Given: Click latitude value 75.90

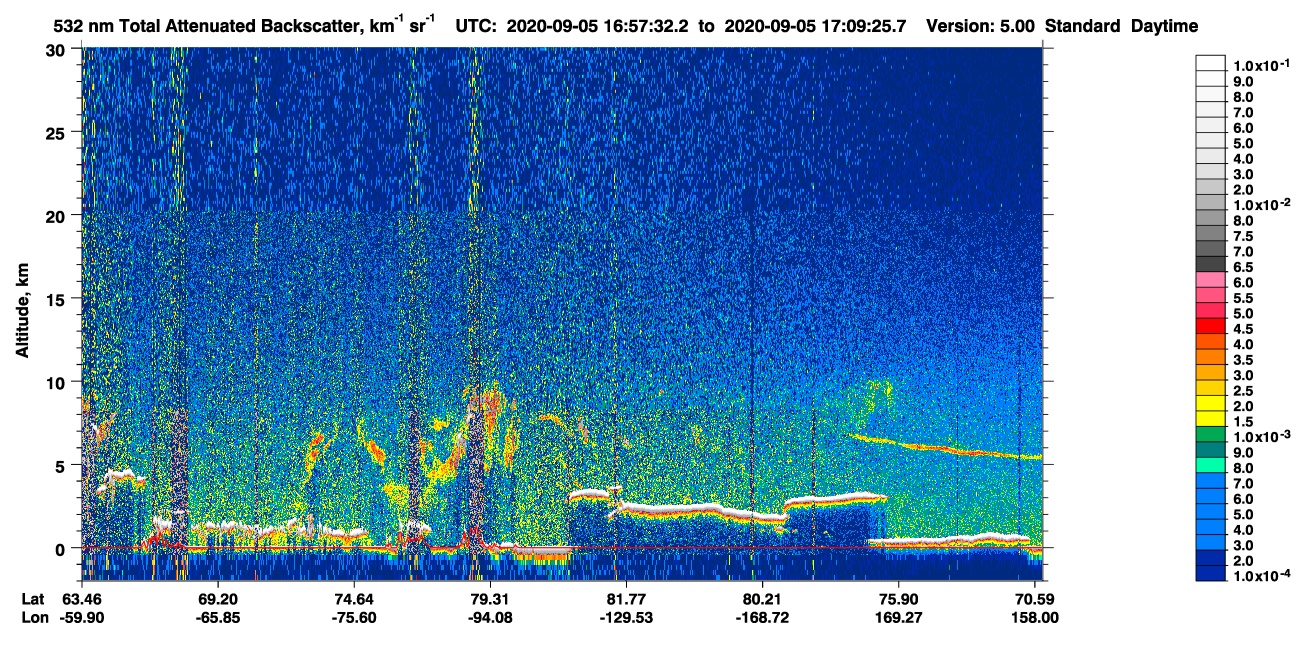Looking at the screenshot, I should tap(898, 599).
